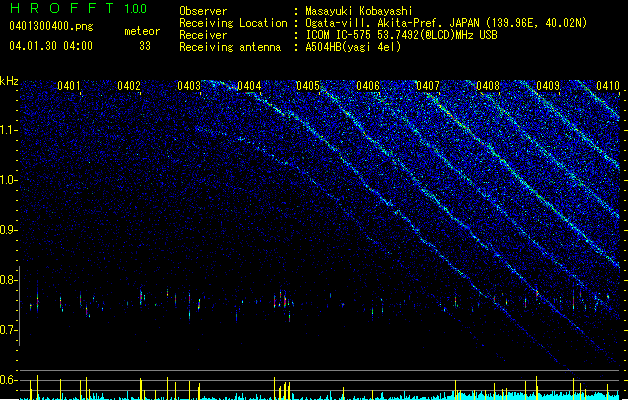Click the 0.6 frequency axis label
The image size is (629, 400).
pyautogui.click(x=8, y=380)
